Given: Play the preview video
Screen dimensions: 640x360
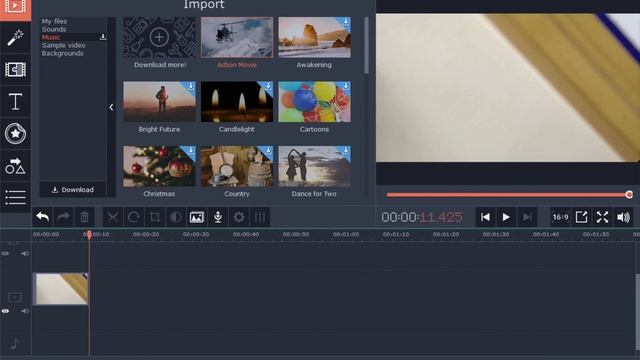Looking at the screenshot, I should tap(506, 217).
